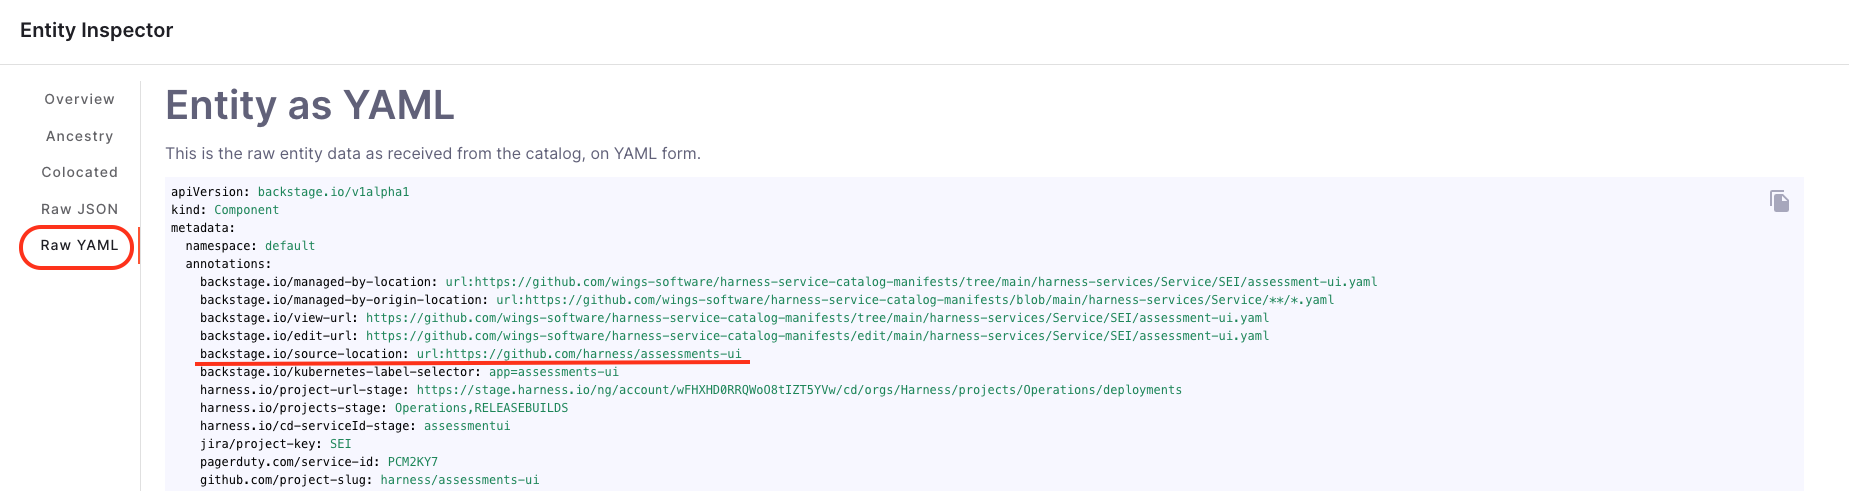Select the Colocated tab
This screenshot has height=491, width=1849.
79,172
